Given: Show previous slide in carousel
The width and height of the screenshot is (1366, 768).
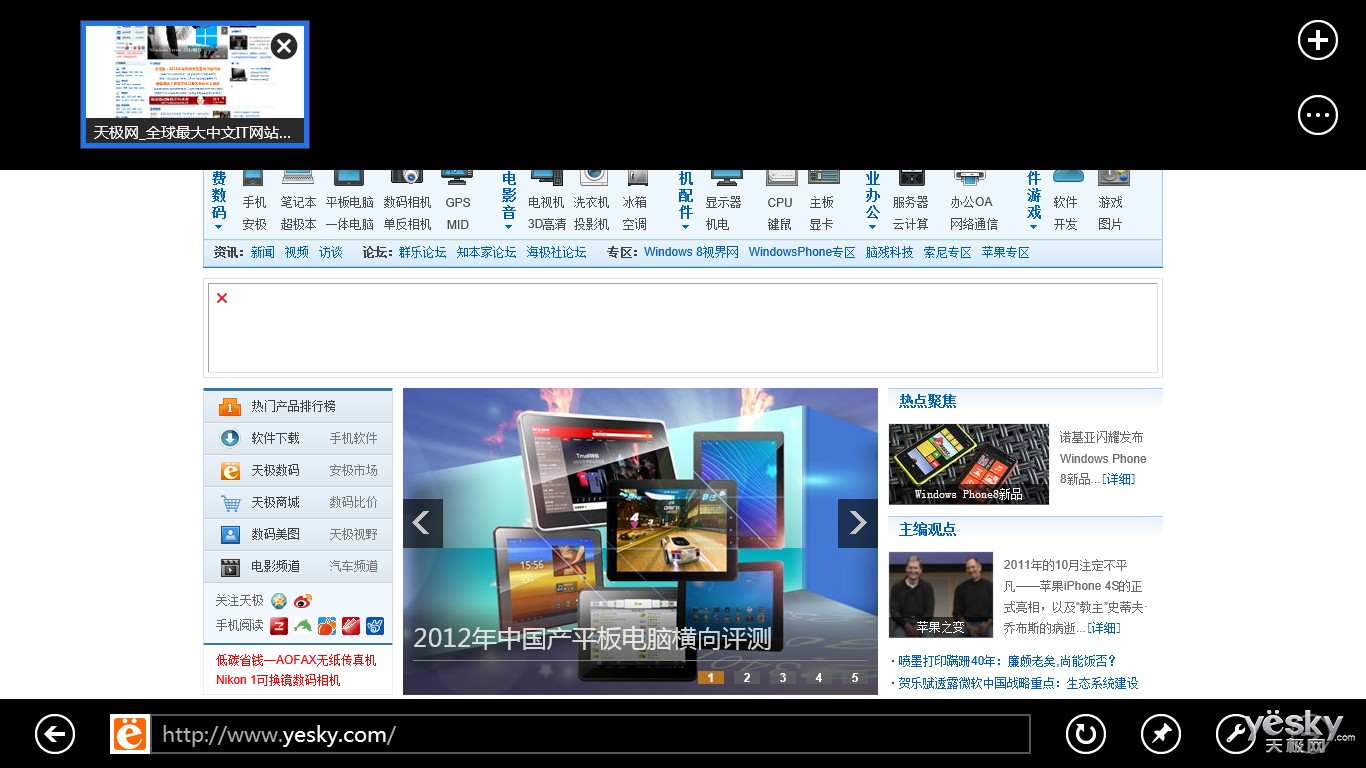Looking at the screenshot, I should coord(422,523).
